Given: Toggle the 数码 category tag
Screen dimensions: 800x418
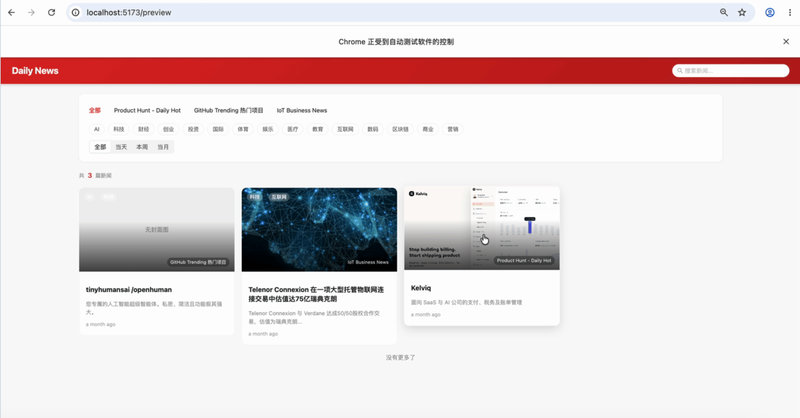Looking at the screenshot, I should click(373, 129).
